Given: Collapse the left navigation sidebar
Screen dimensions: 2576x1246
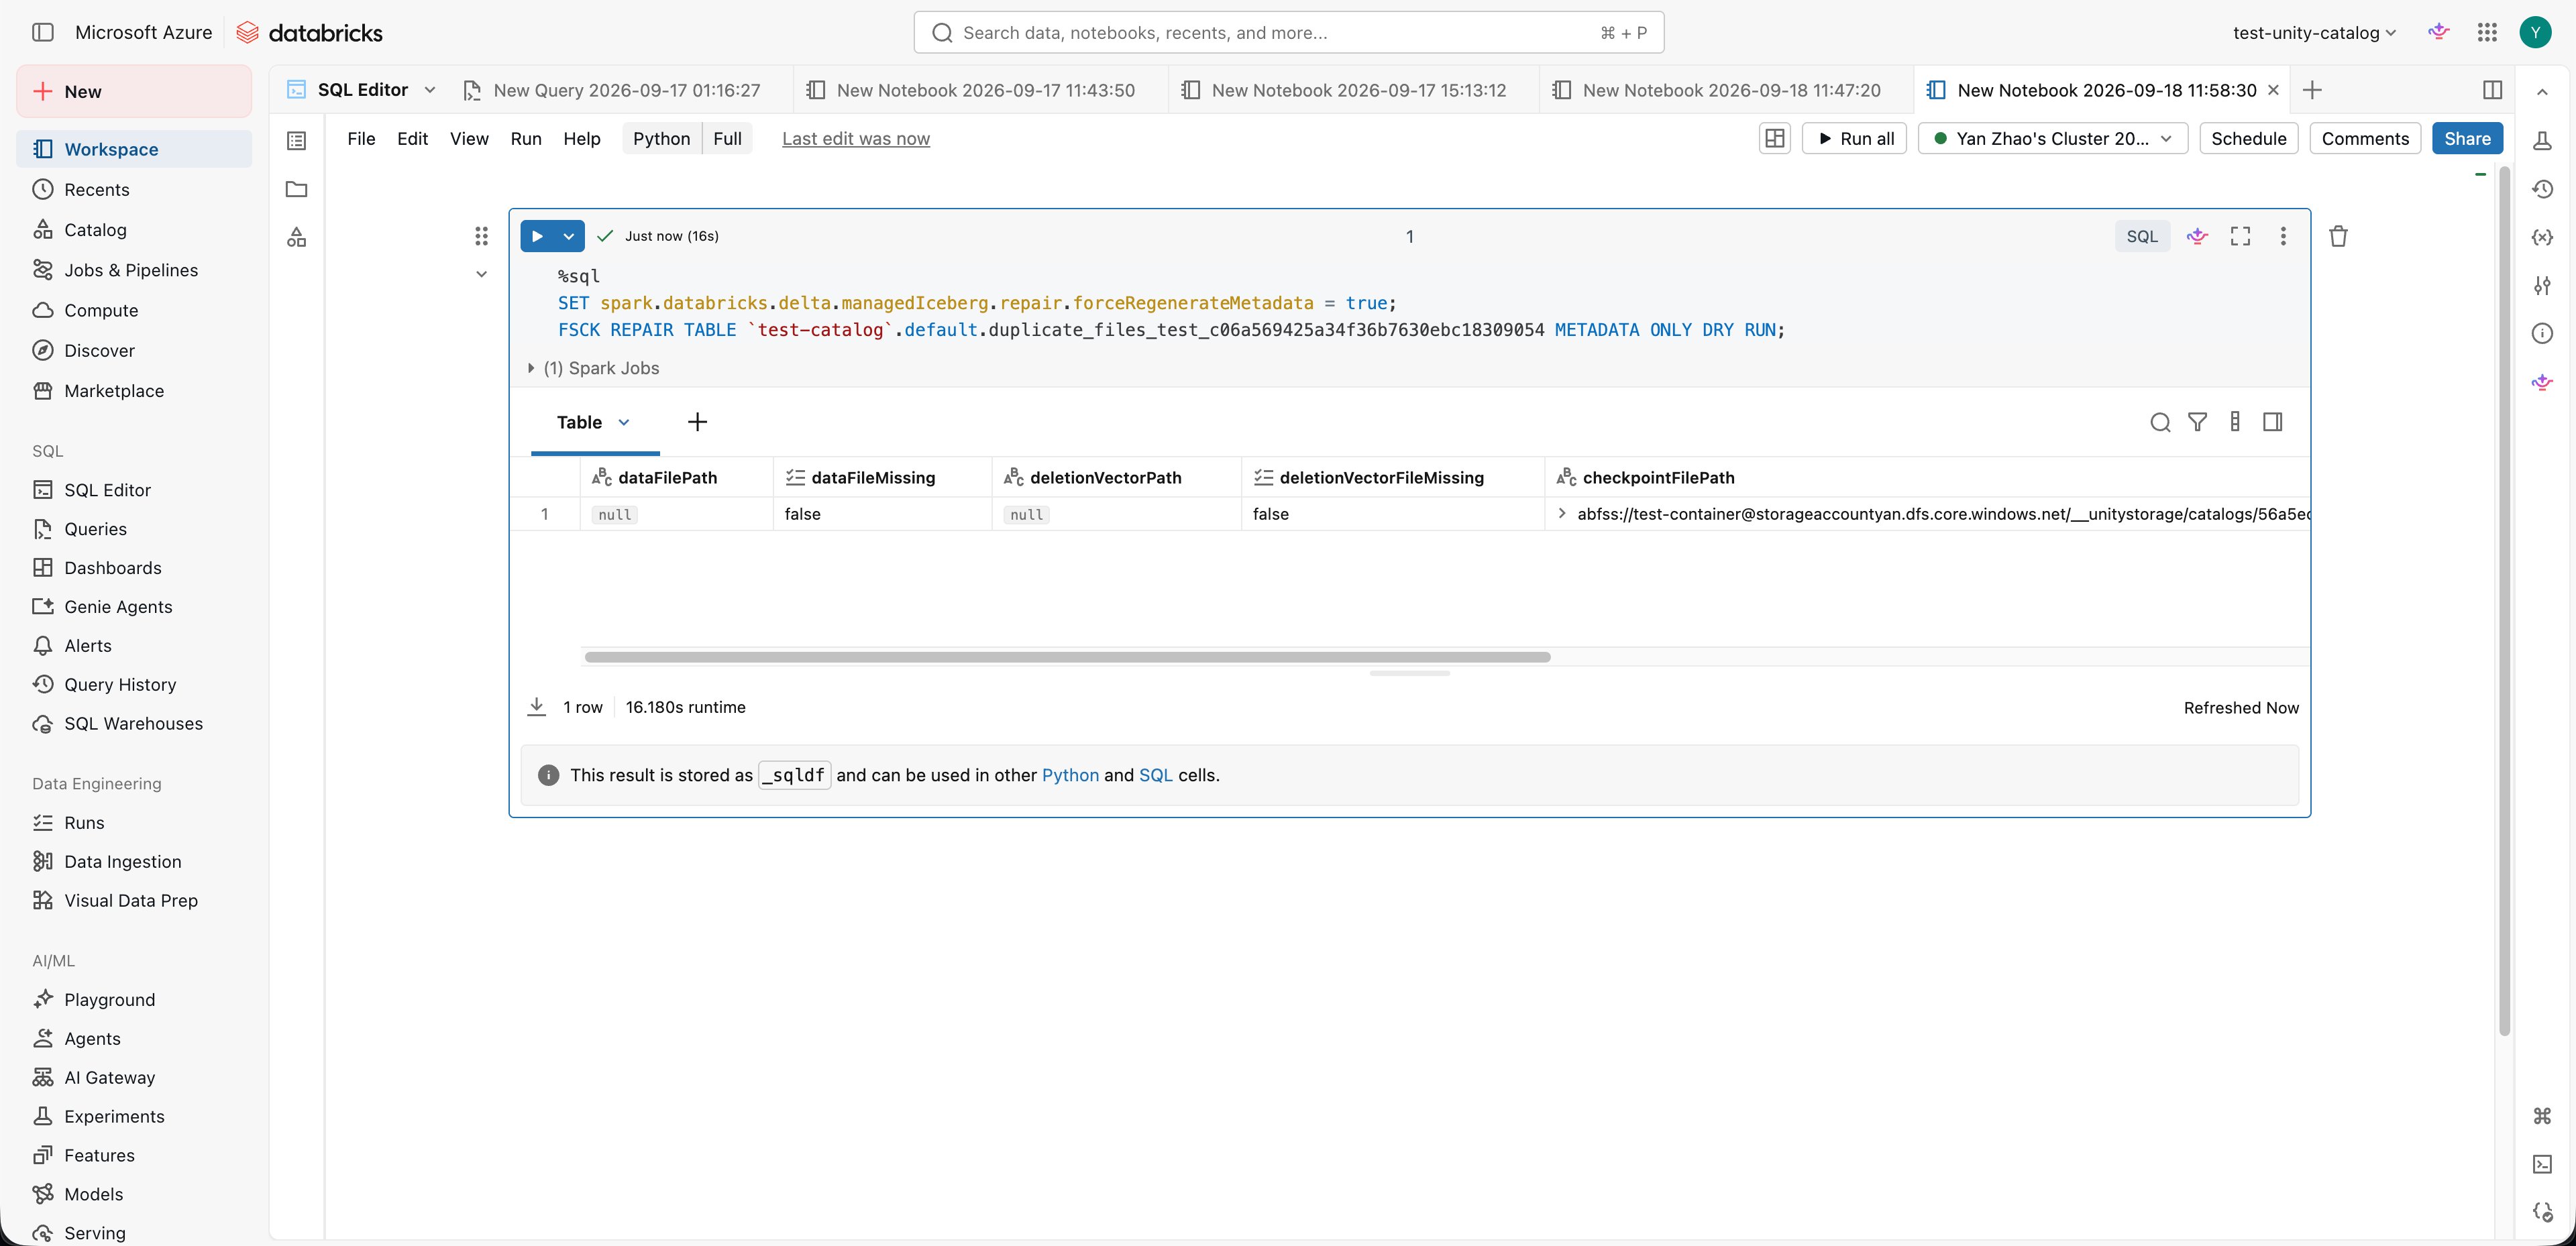Looking at the screenshot, I should (x=43, y=32).
